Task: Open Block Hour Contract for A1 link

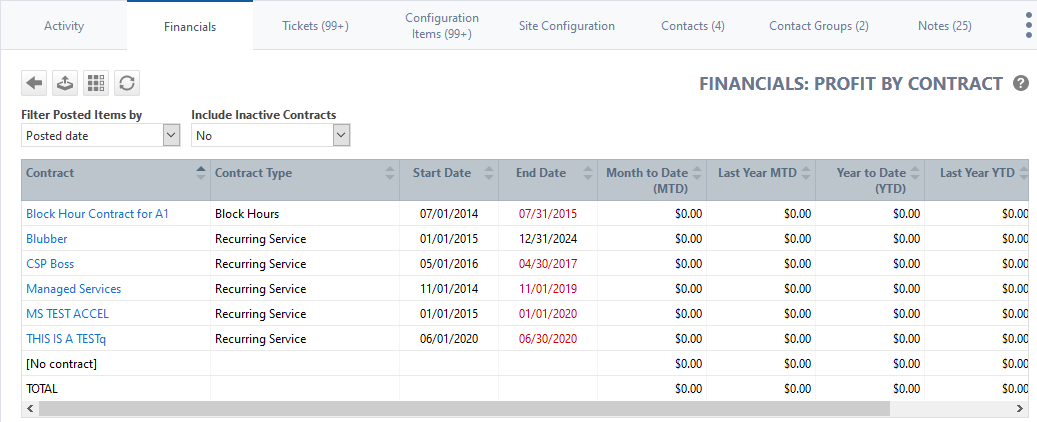Action: pyautogui.click(x=98, y=214)
